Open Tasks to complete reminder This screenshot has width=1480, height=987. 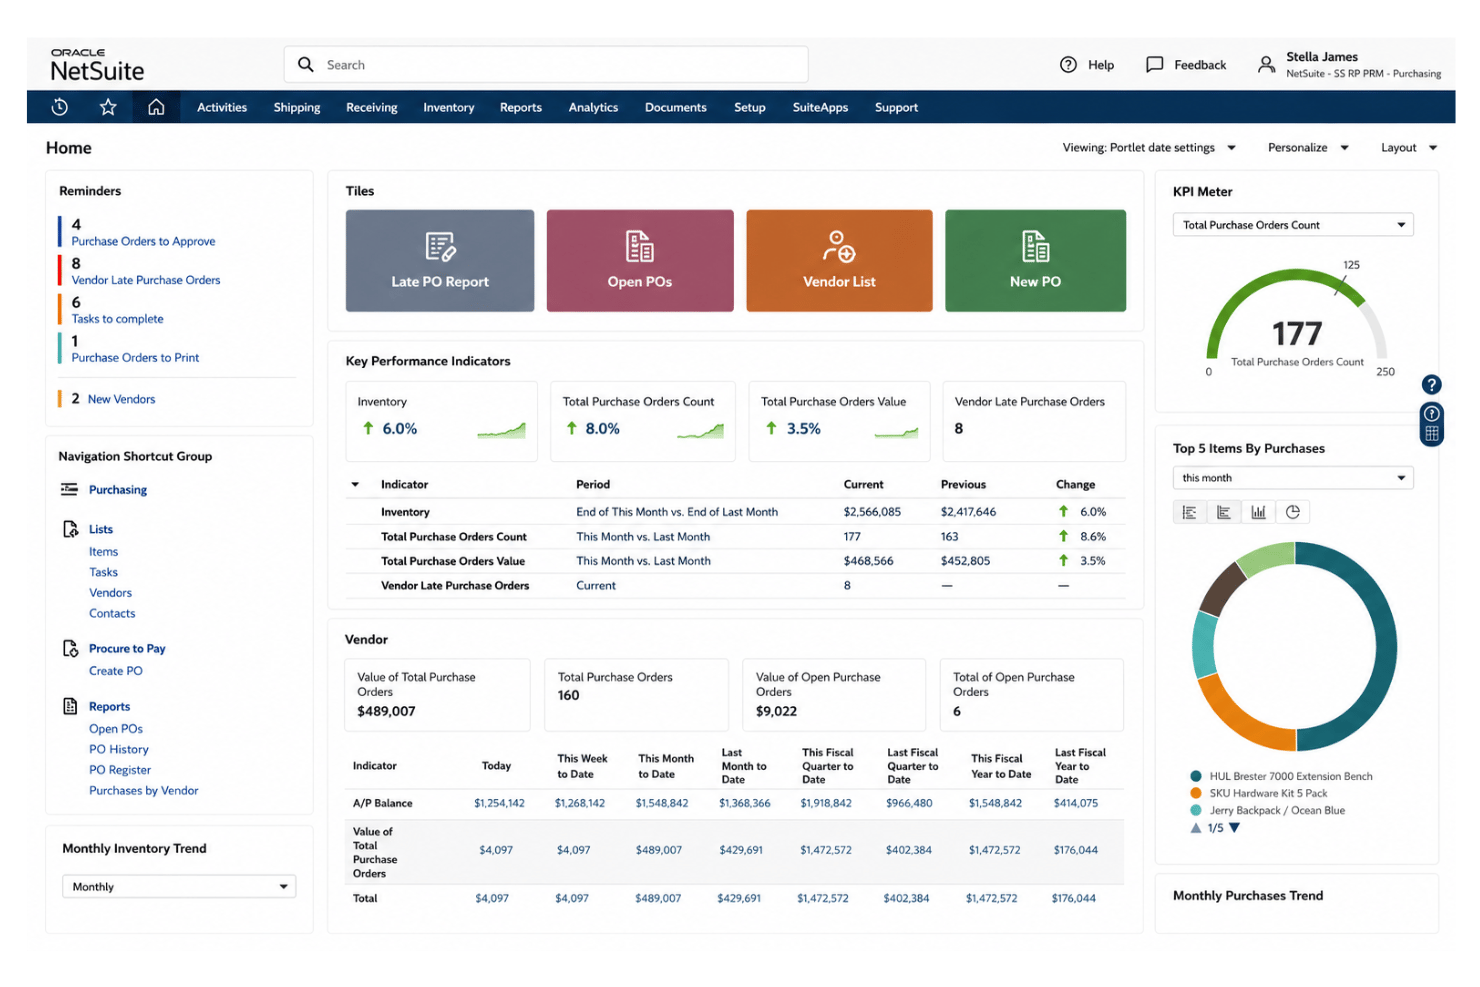pos(117,319)
